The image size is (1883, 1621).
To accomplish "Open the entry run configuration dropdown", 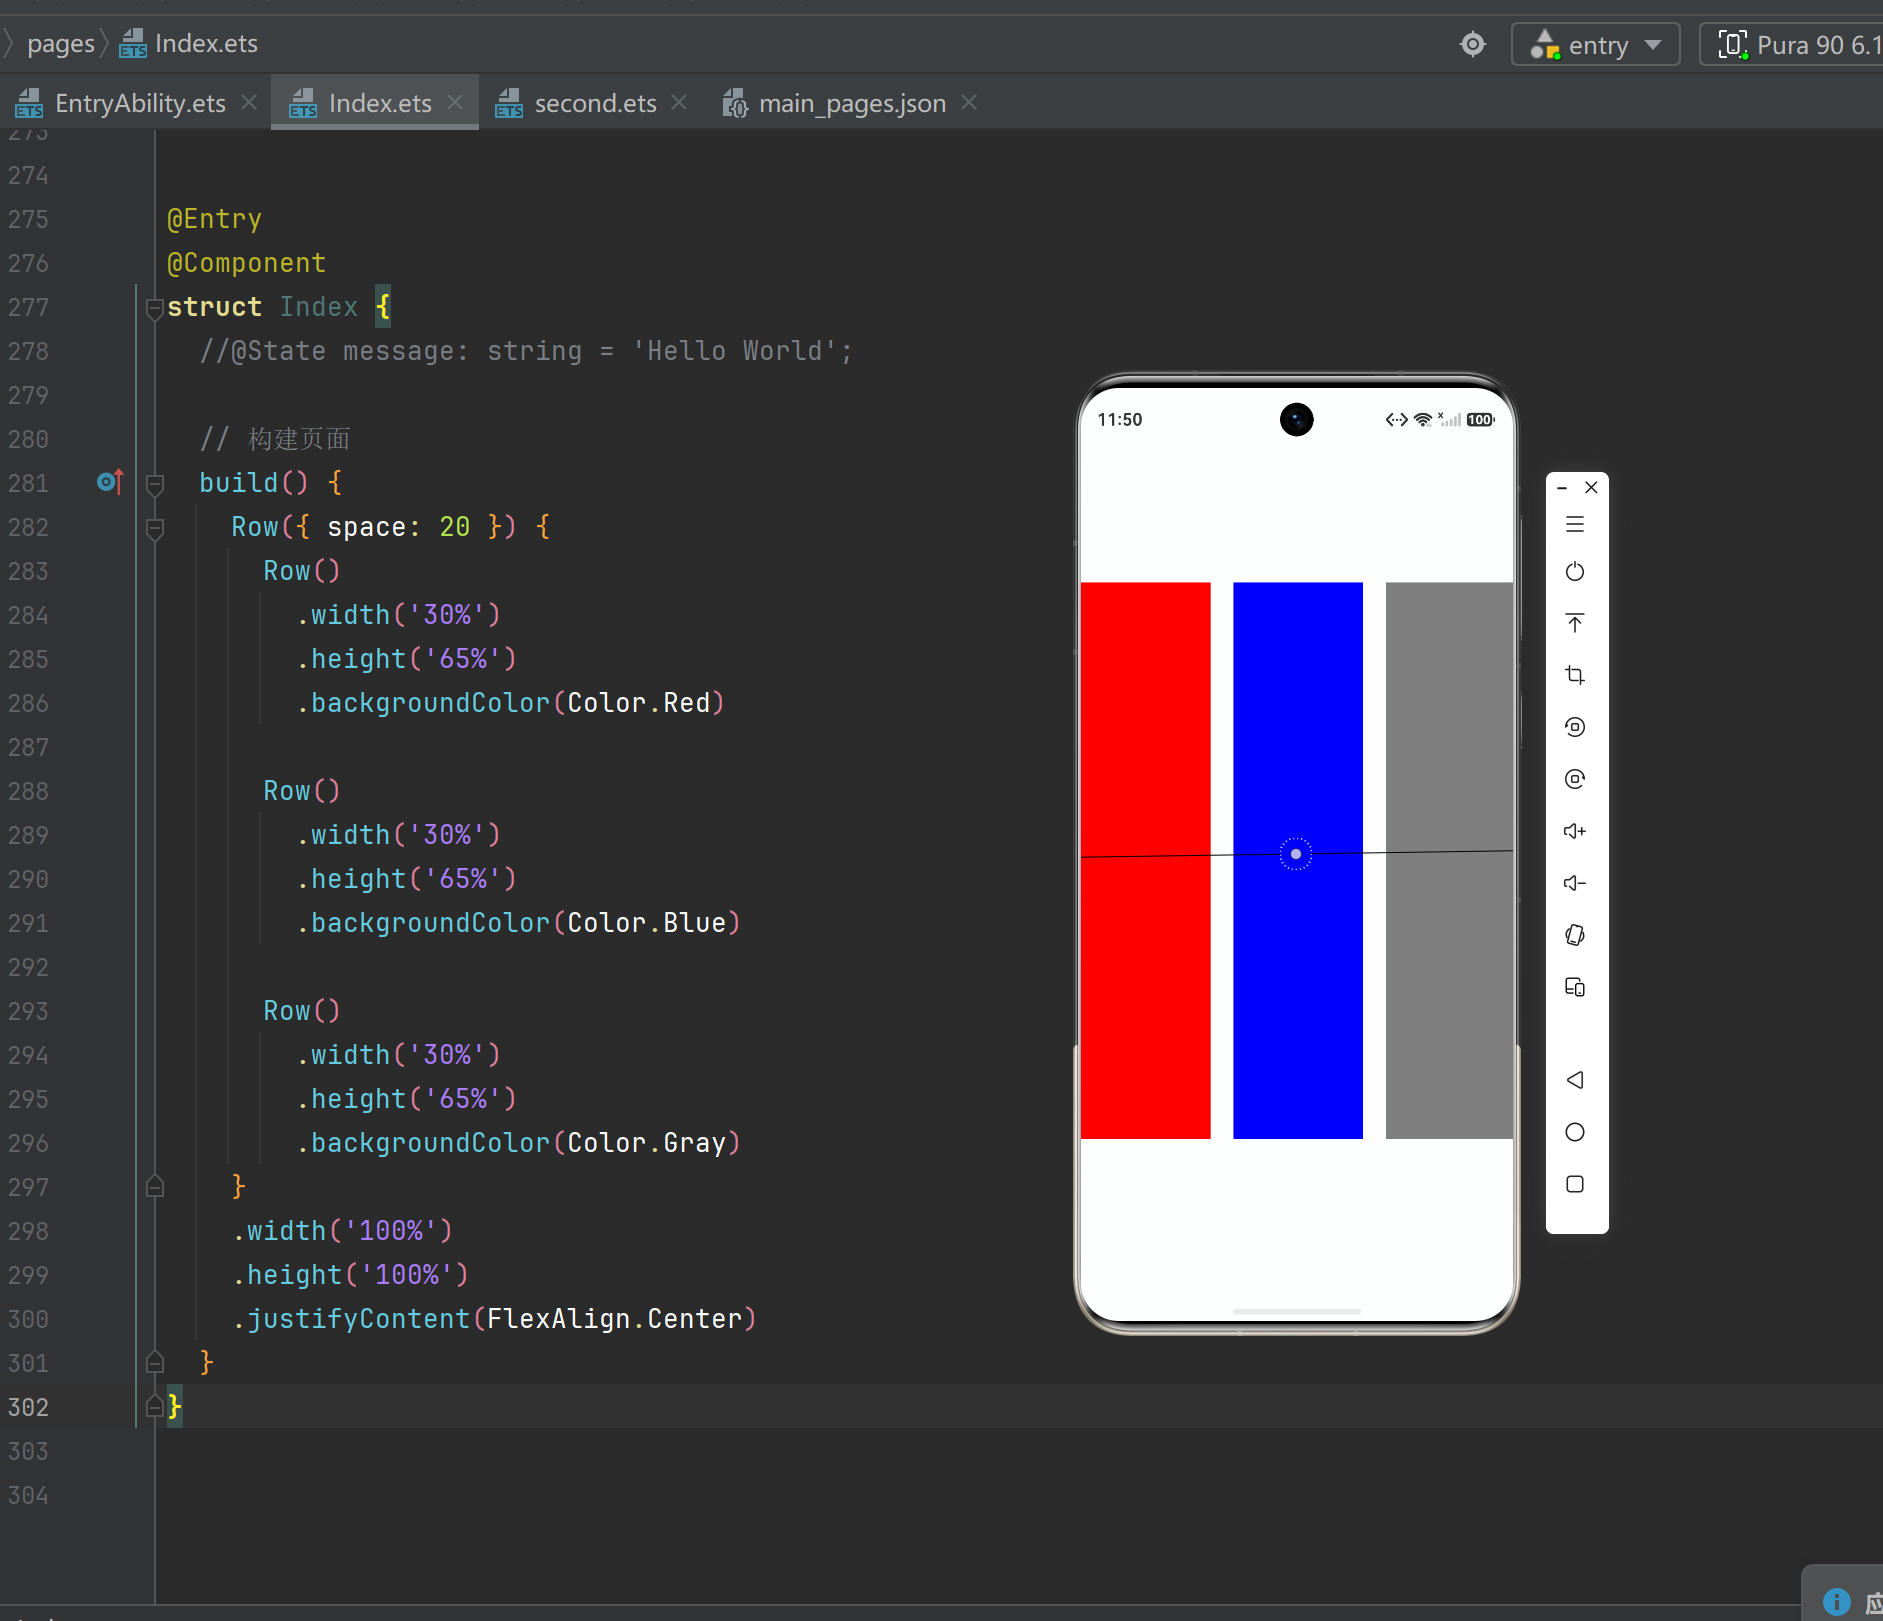I will (x=1596, y=45).
